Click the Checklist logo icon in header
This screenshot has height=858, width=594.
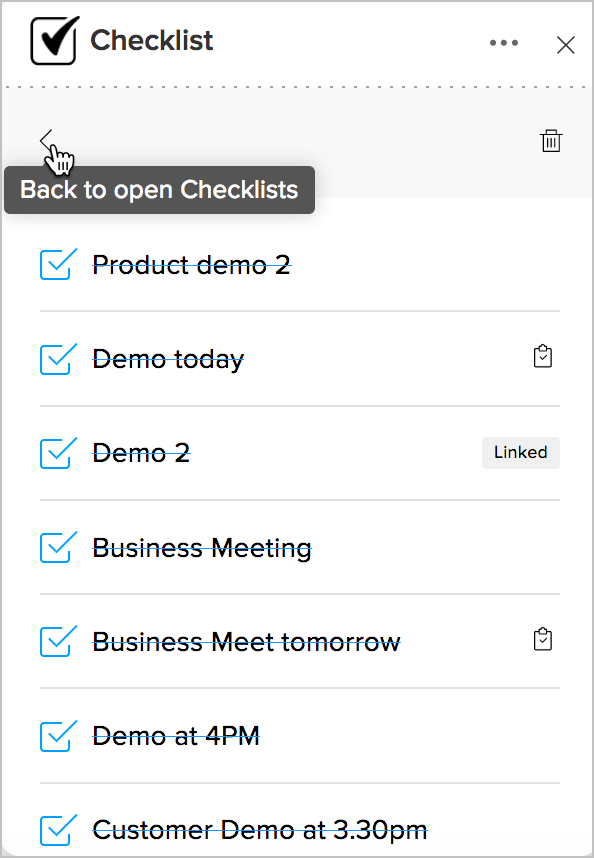[55, 40]
